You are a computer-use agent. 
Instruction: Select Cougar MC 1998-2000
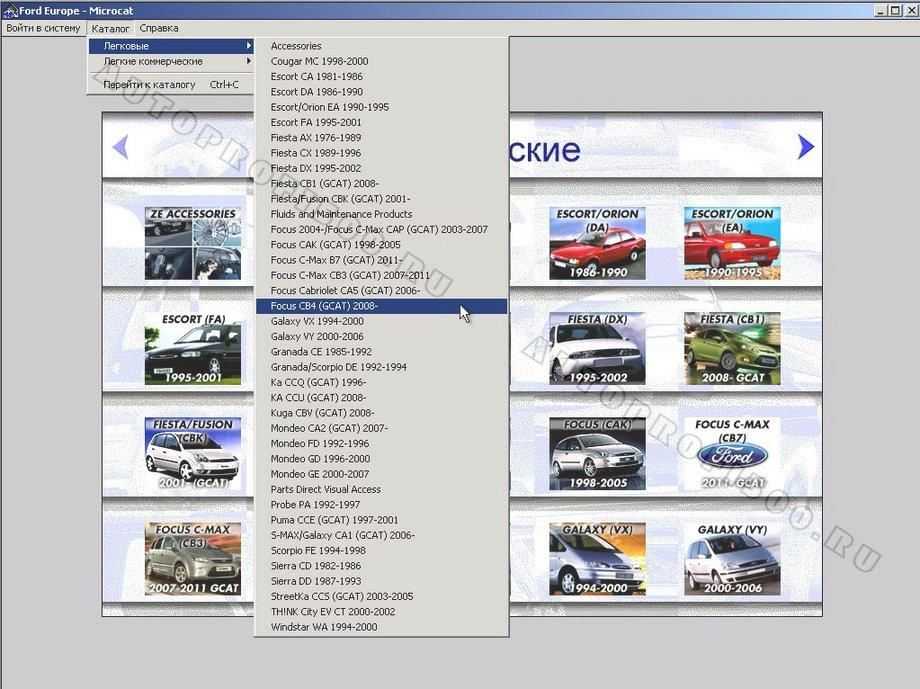click(x=381, y=61)
